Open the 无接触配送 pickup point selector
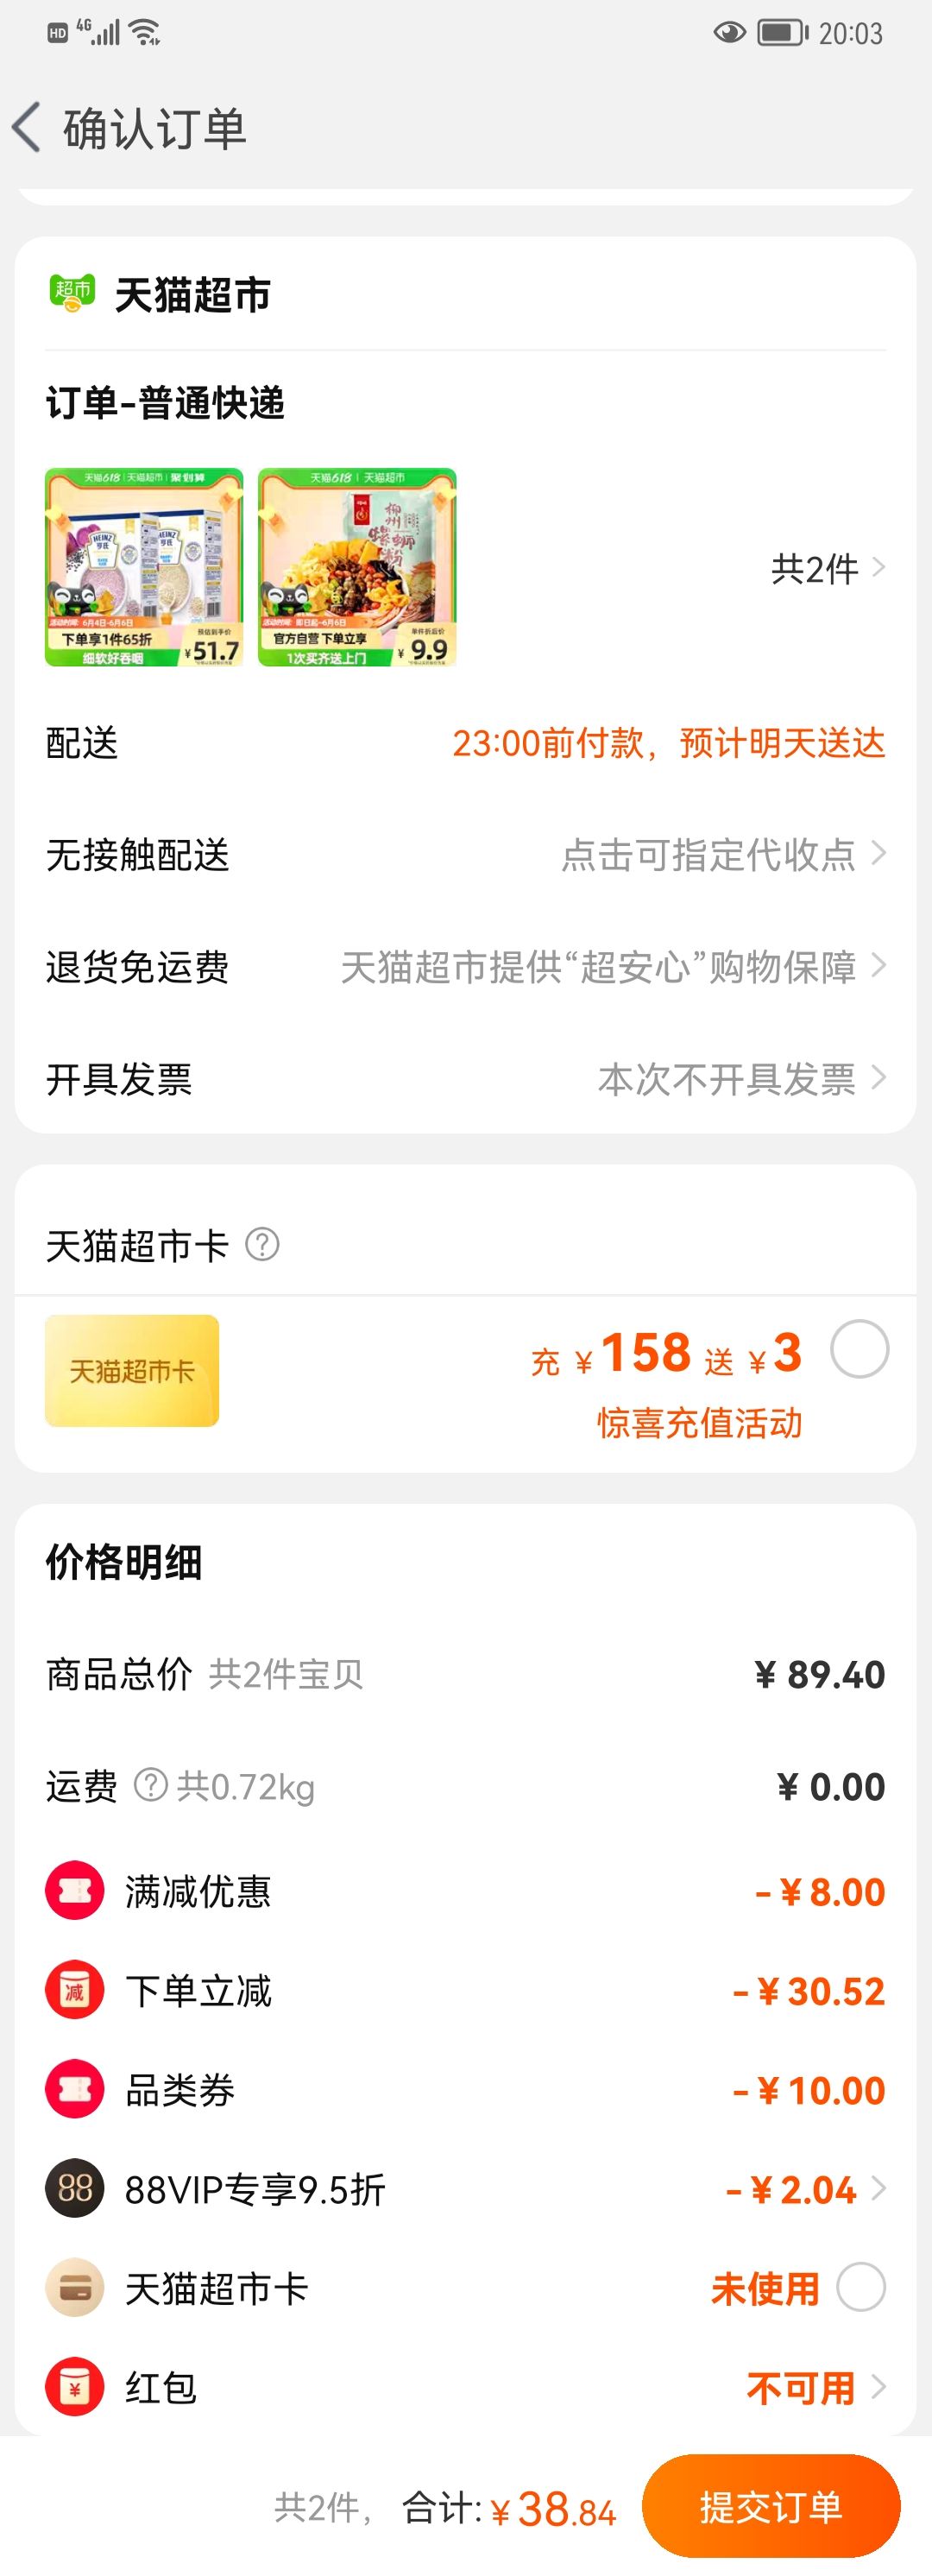Image resolution: width=932 pixels, height=2576 pixels. pos(465,854)
